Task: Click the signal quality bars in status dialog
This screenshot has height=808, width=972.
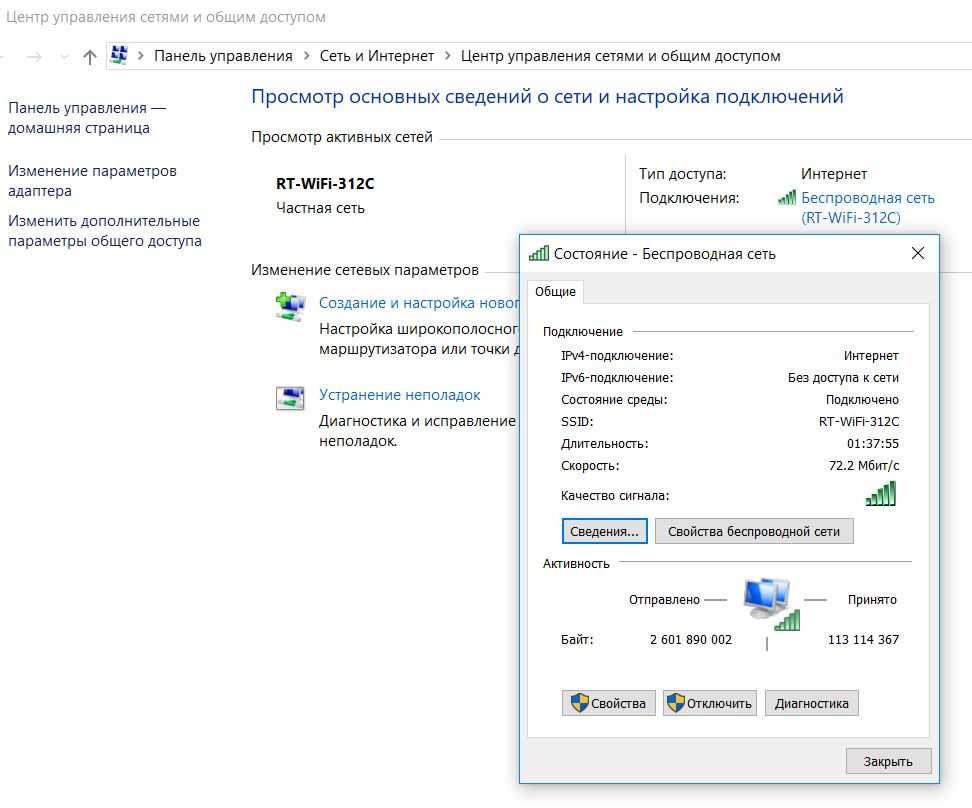Action: (880, 494)
